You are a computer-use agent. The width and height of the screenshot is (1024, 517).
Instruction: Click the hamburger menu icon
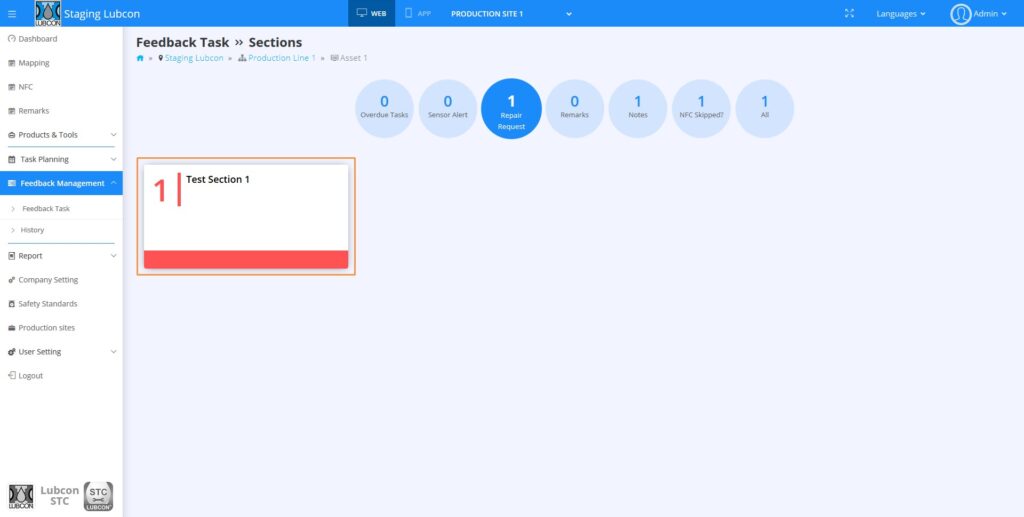12,14
